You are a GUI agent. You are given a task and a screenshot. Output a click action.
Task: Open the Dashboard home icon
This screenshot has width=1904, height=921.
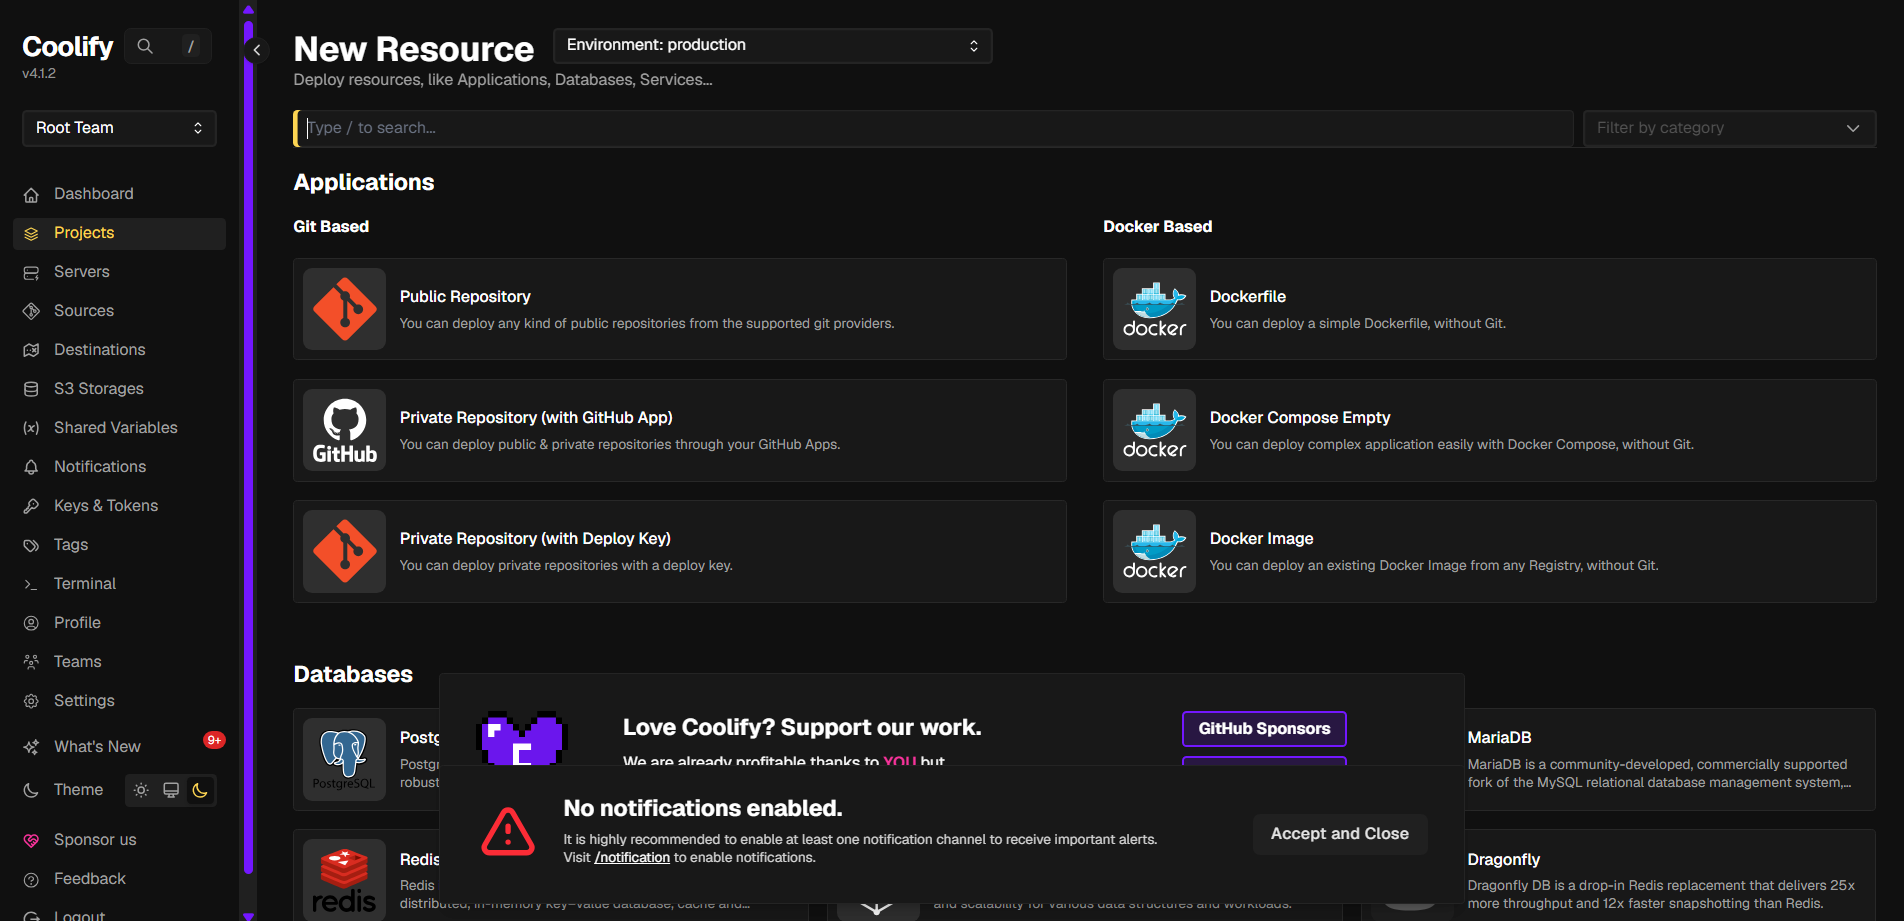(x=31, y=194)
